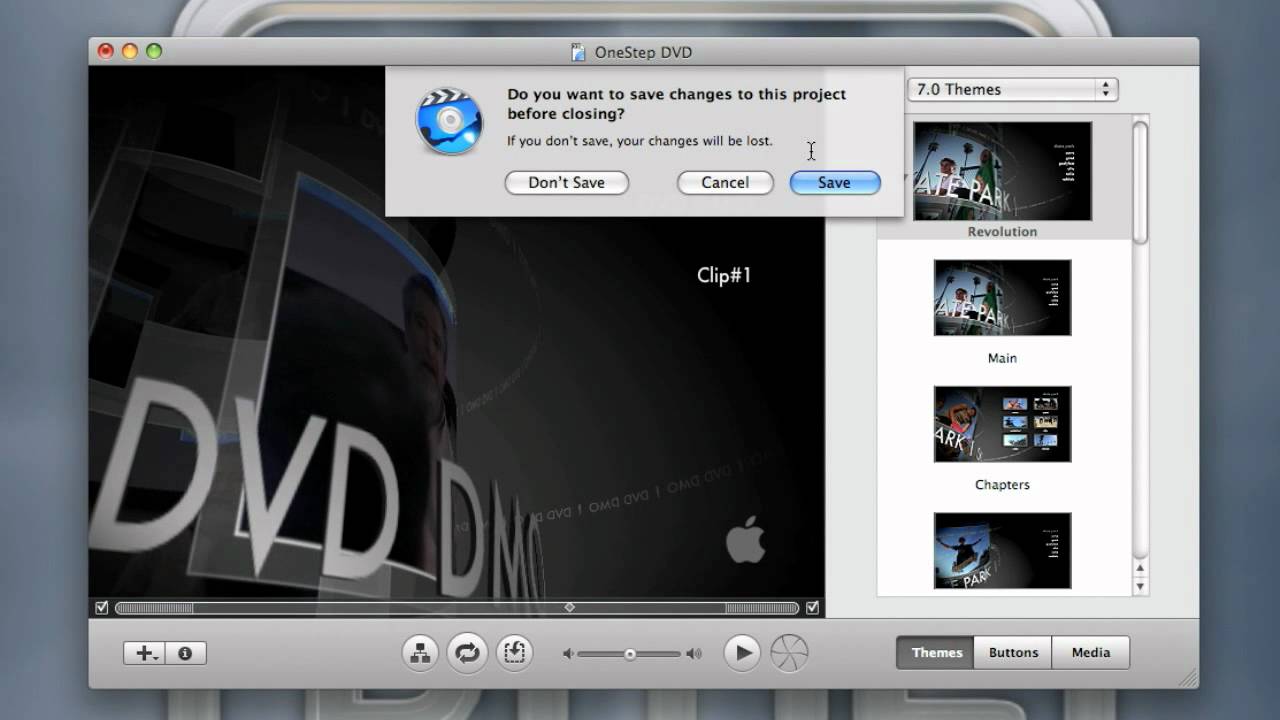Click the Revolution theme label
1280x720 pixels.
[x=1002, y=231]
